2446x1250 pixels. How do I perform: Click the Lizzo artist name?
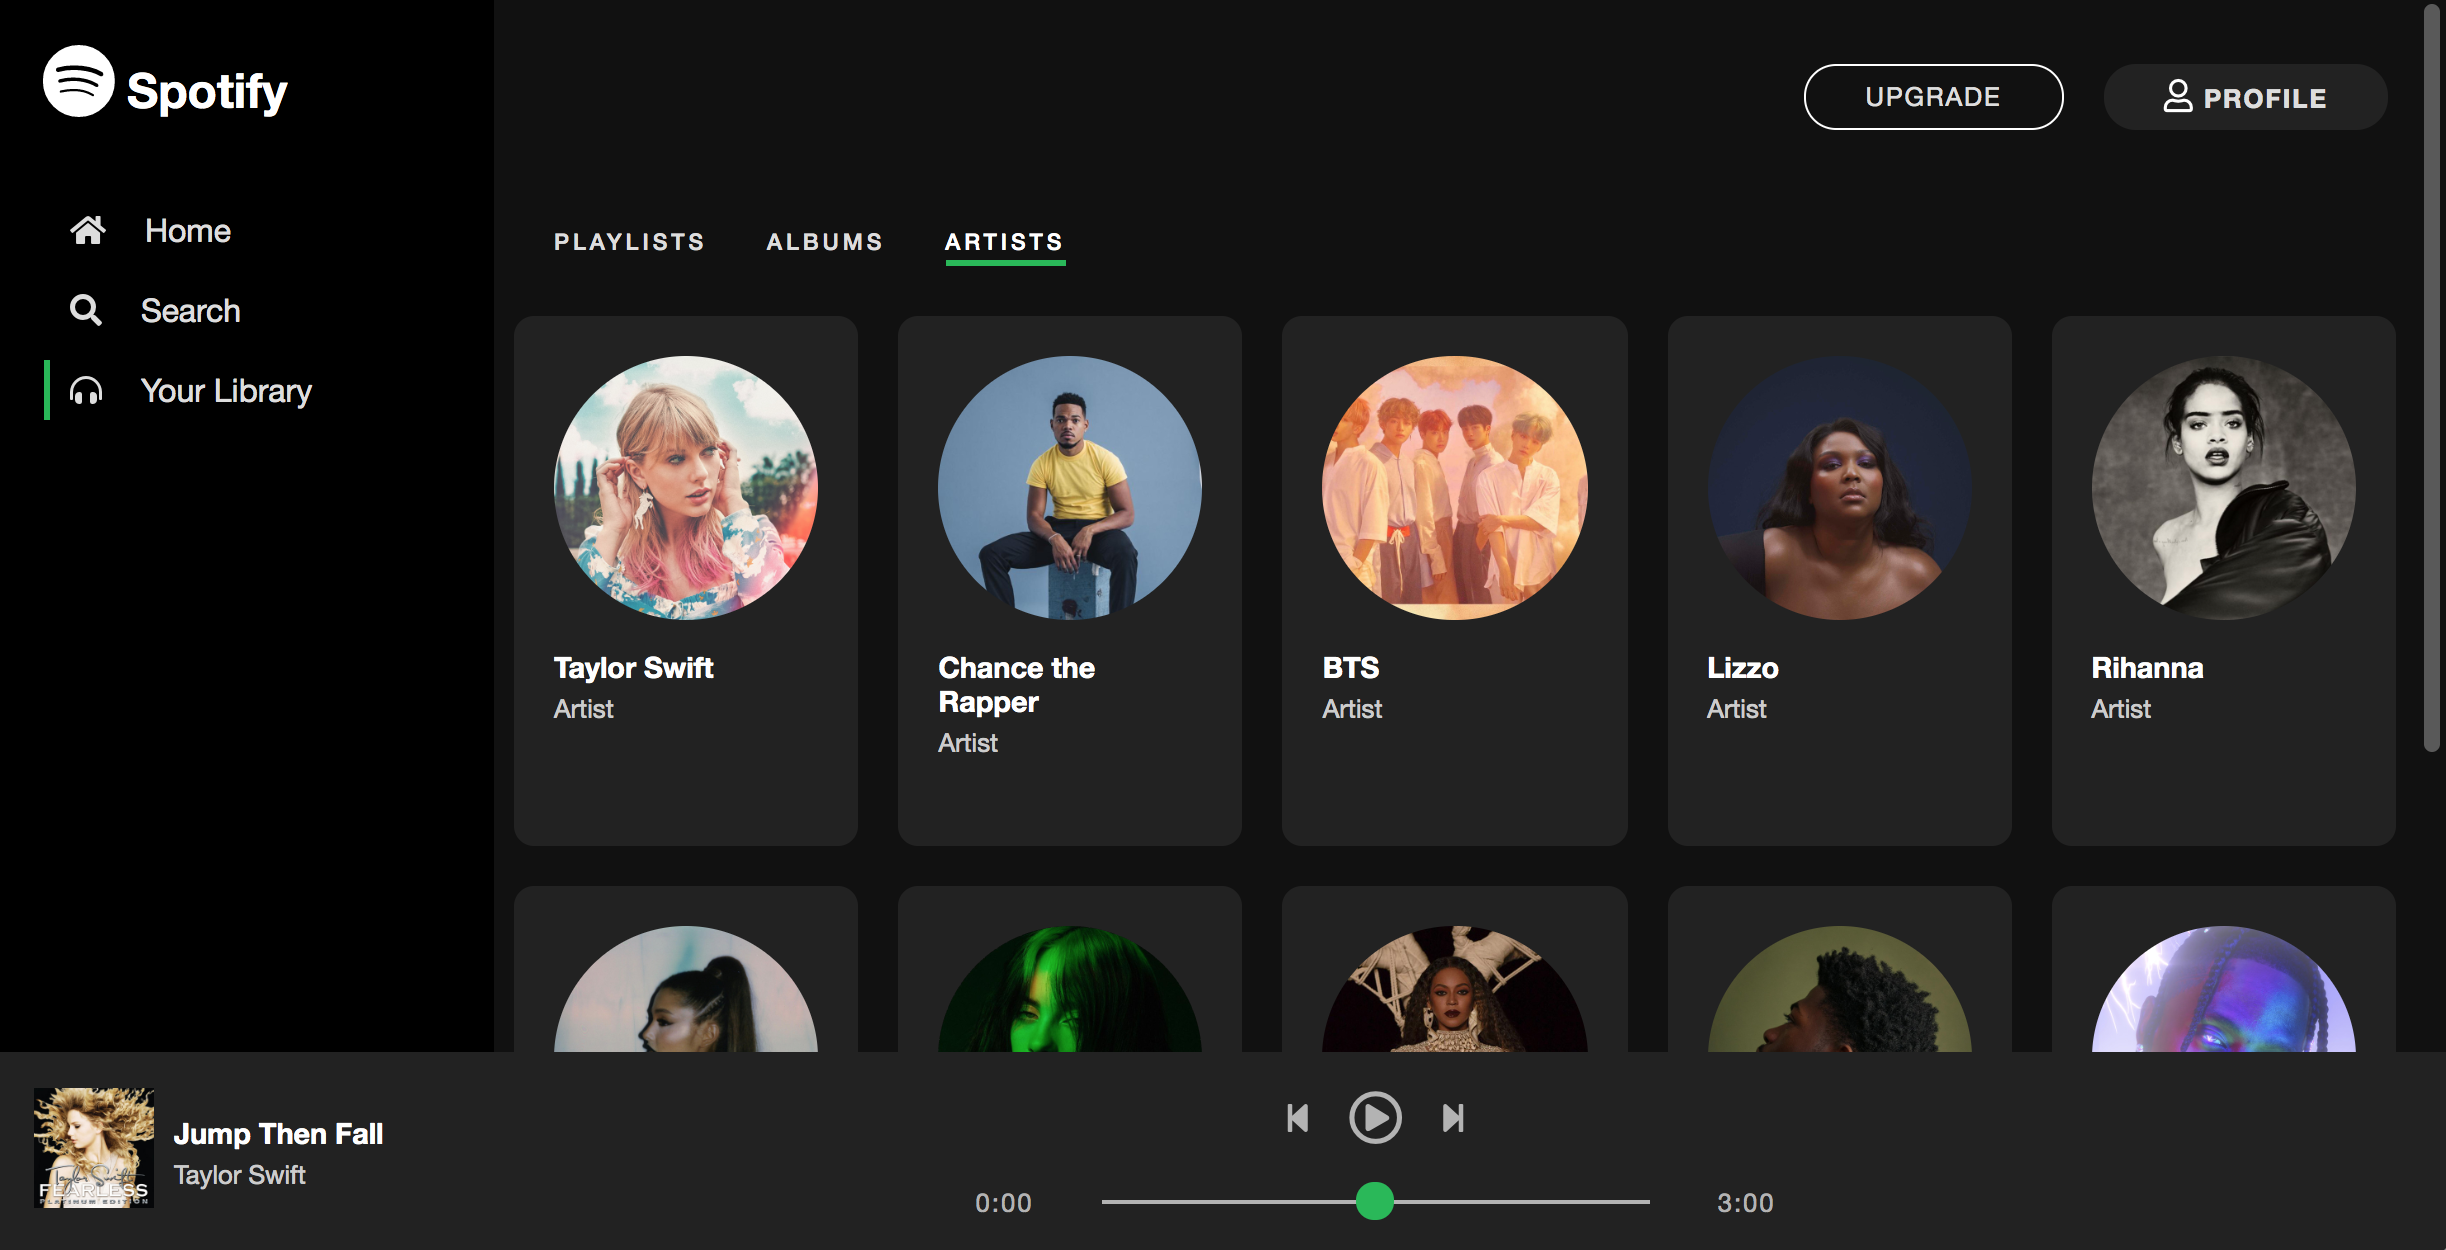pos(1742,668)
